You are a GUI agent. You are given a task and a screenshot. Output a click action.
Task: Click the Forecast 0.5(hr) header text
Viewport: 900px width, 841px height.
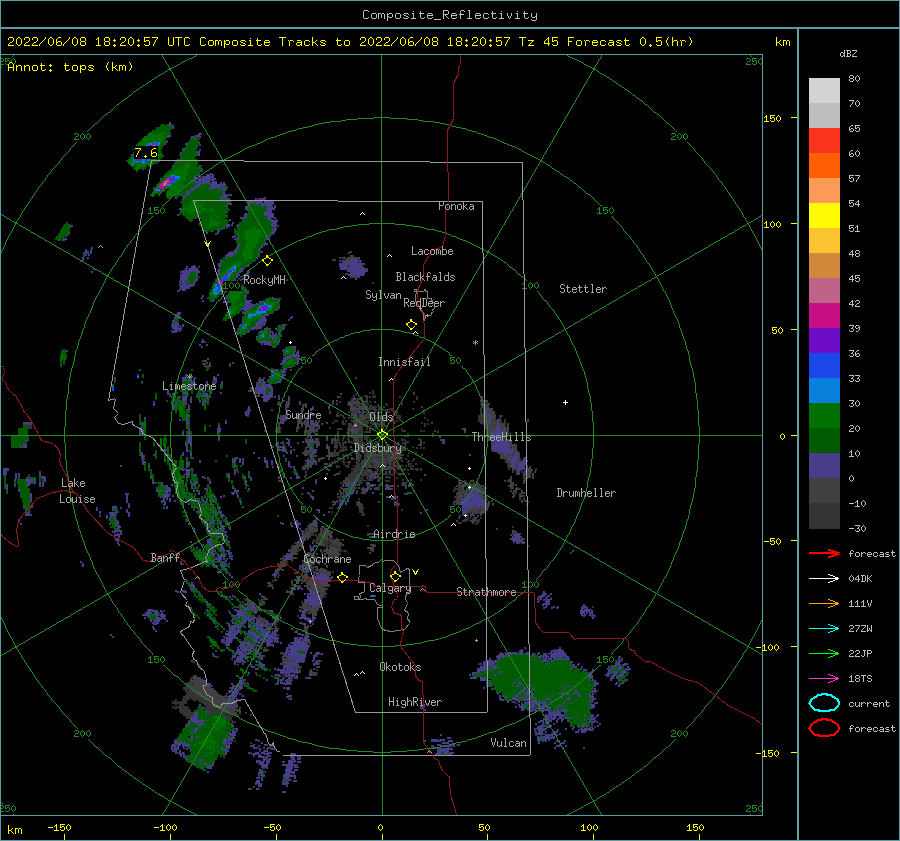[x=630, y=42]
